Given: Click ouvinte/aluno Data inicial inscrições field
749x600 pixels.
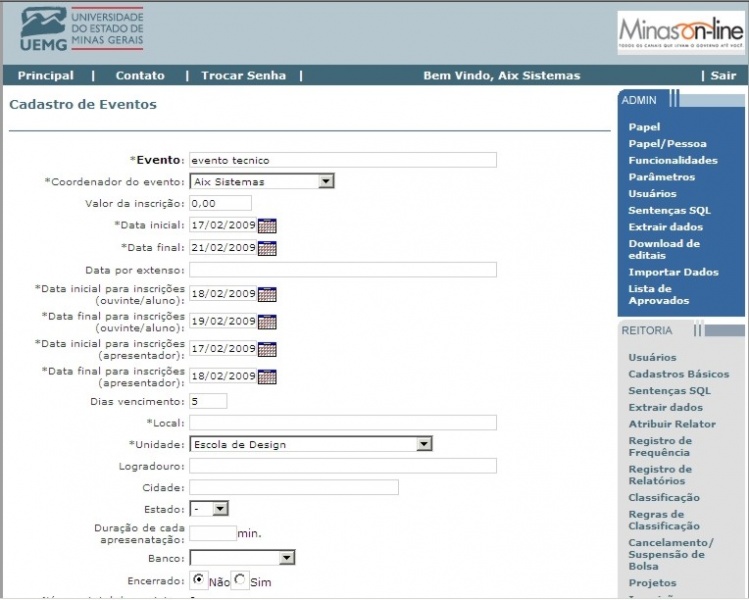Looking at the screenshot, I should tap(223, 293).
